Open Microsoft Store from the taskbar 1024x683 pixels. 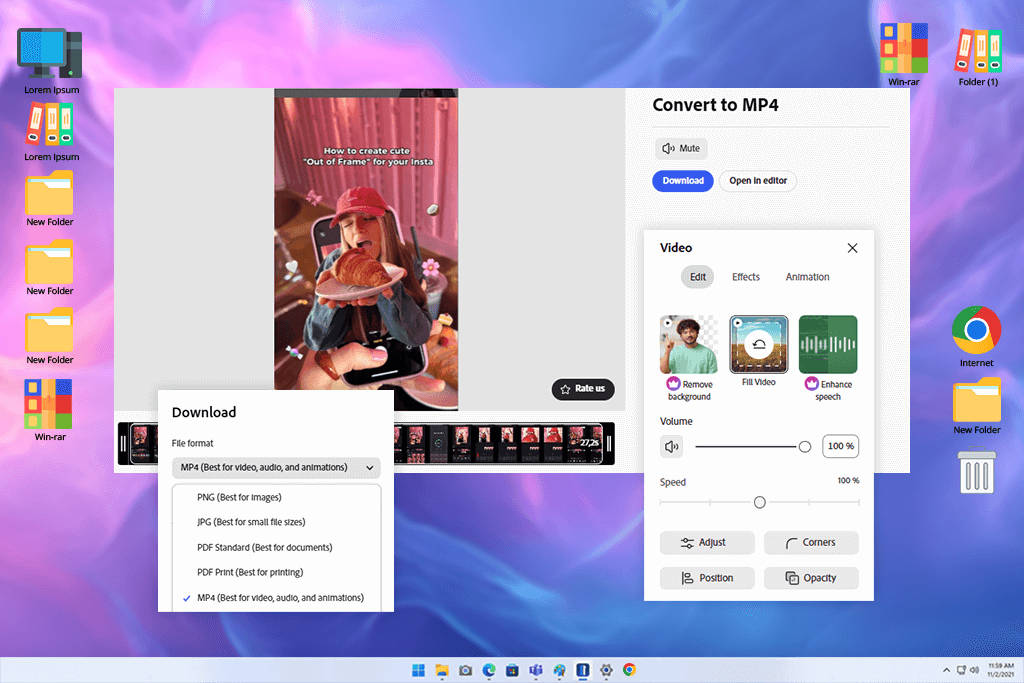tap(512, 670)
